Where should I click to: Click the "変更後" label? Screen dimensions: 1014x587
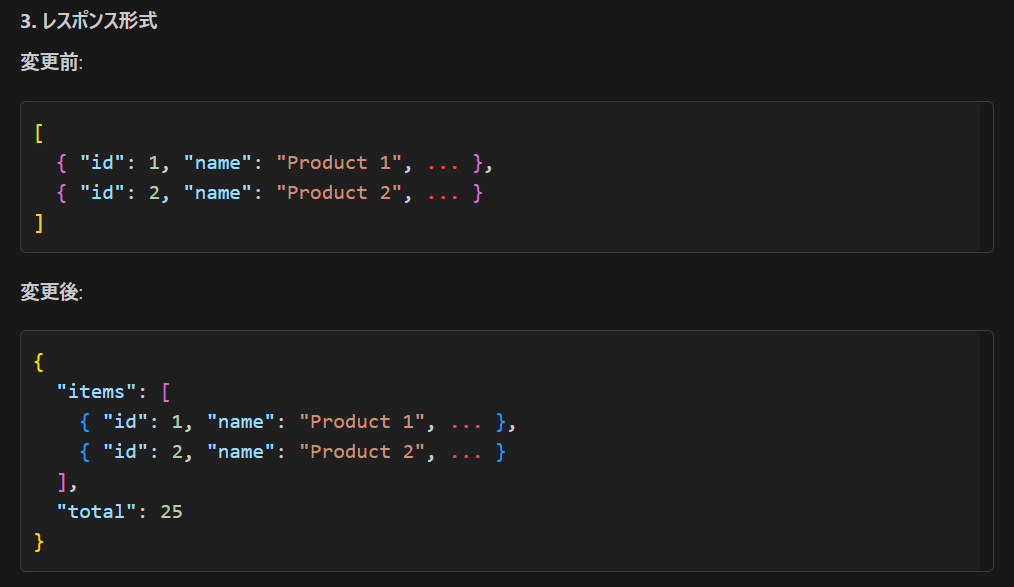[50, 292]
